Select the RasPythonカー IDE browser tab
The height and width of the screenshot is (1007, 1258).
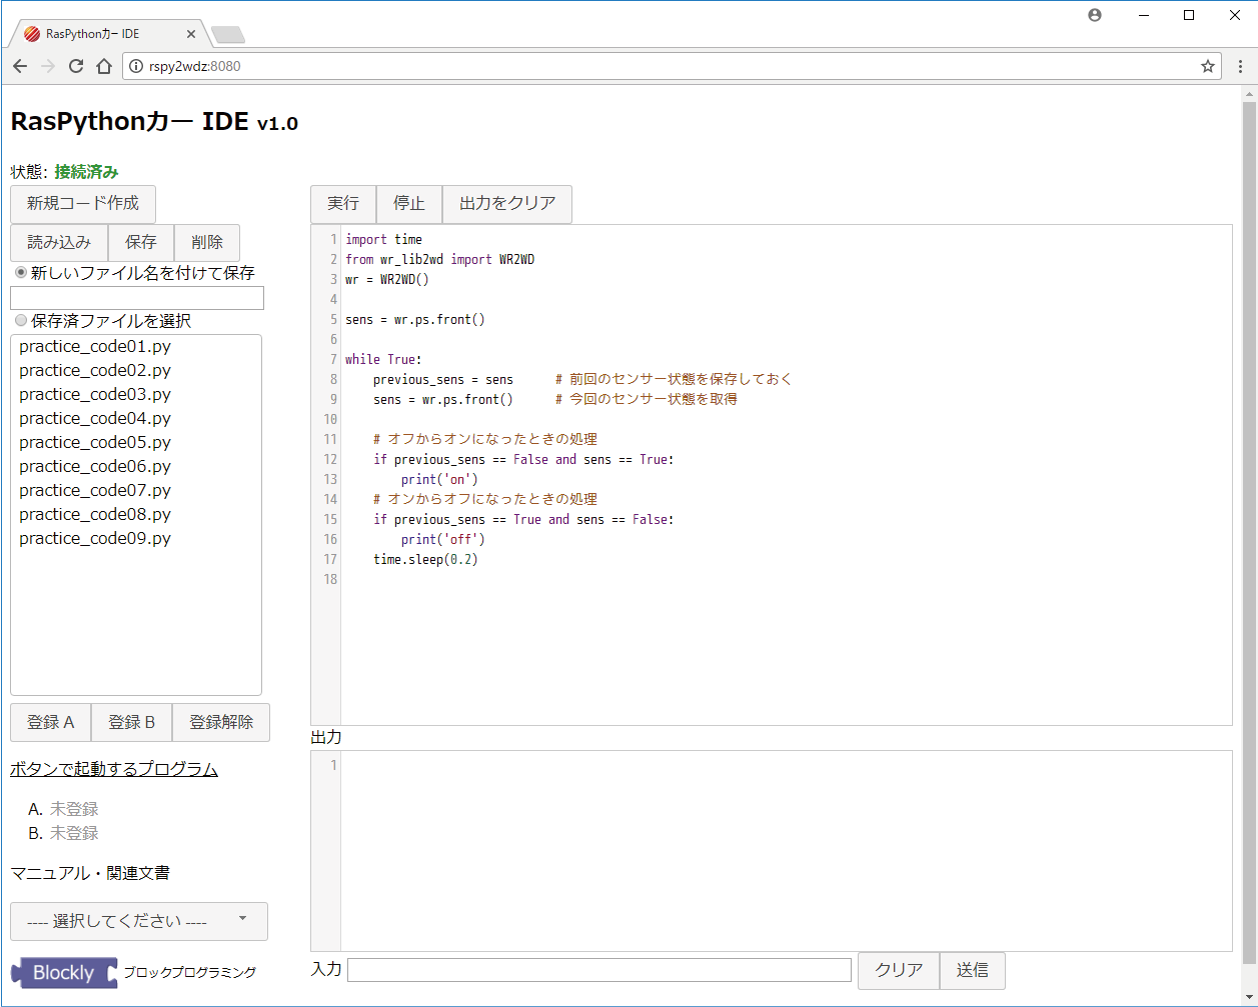[108, 34]
